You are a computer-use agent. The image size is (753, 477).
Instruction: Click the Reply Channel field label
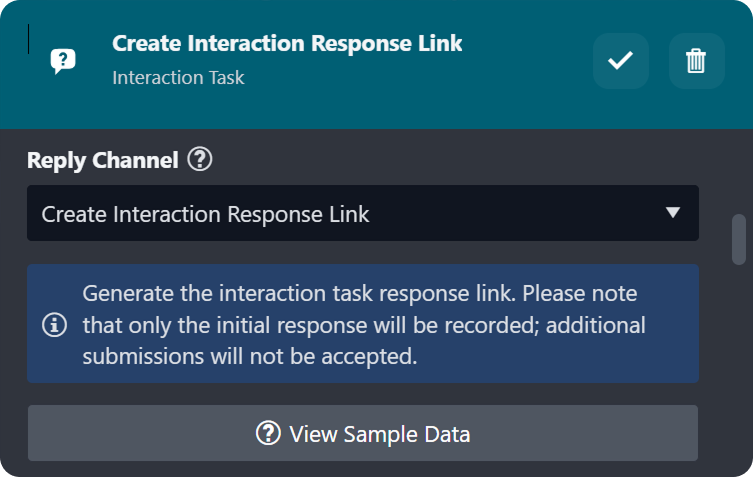click(x=102, y=160)
